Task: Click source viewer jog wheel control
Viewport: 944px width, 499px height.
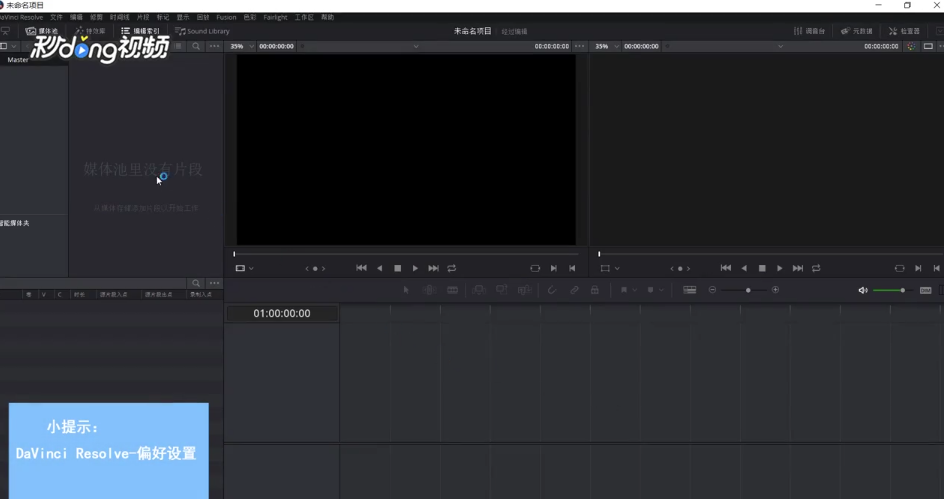Action: [x=315, y=268]
